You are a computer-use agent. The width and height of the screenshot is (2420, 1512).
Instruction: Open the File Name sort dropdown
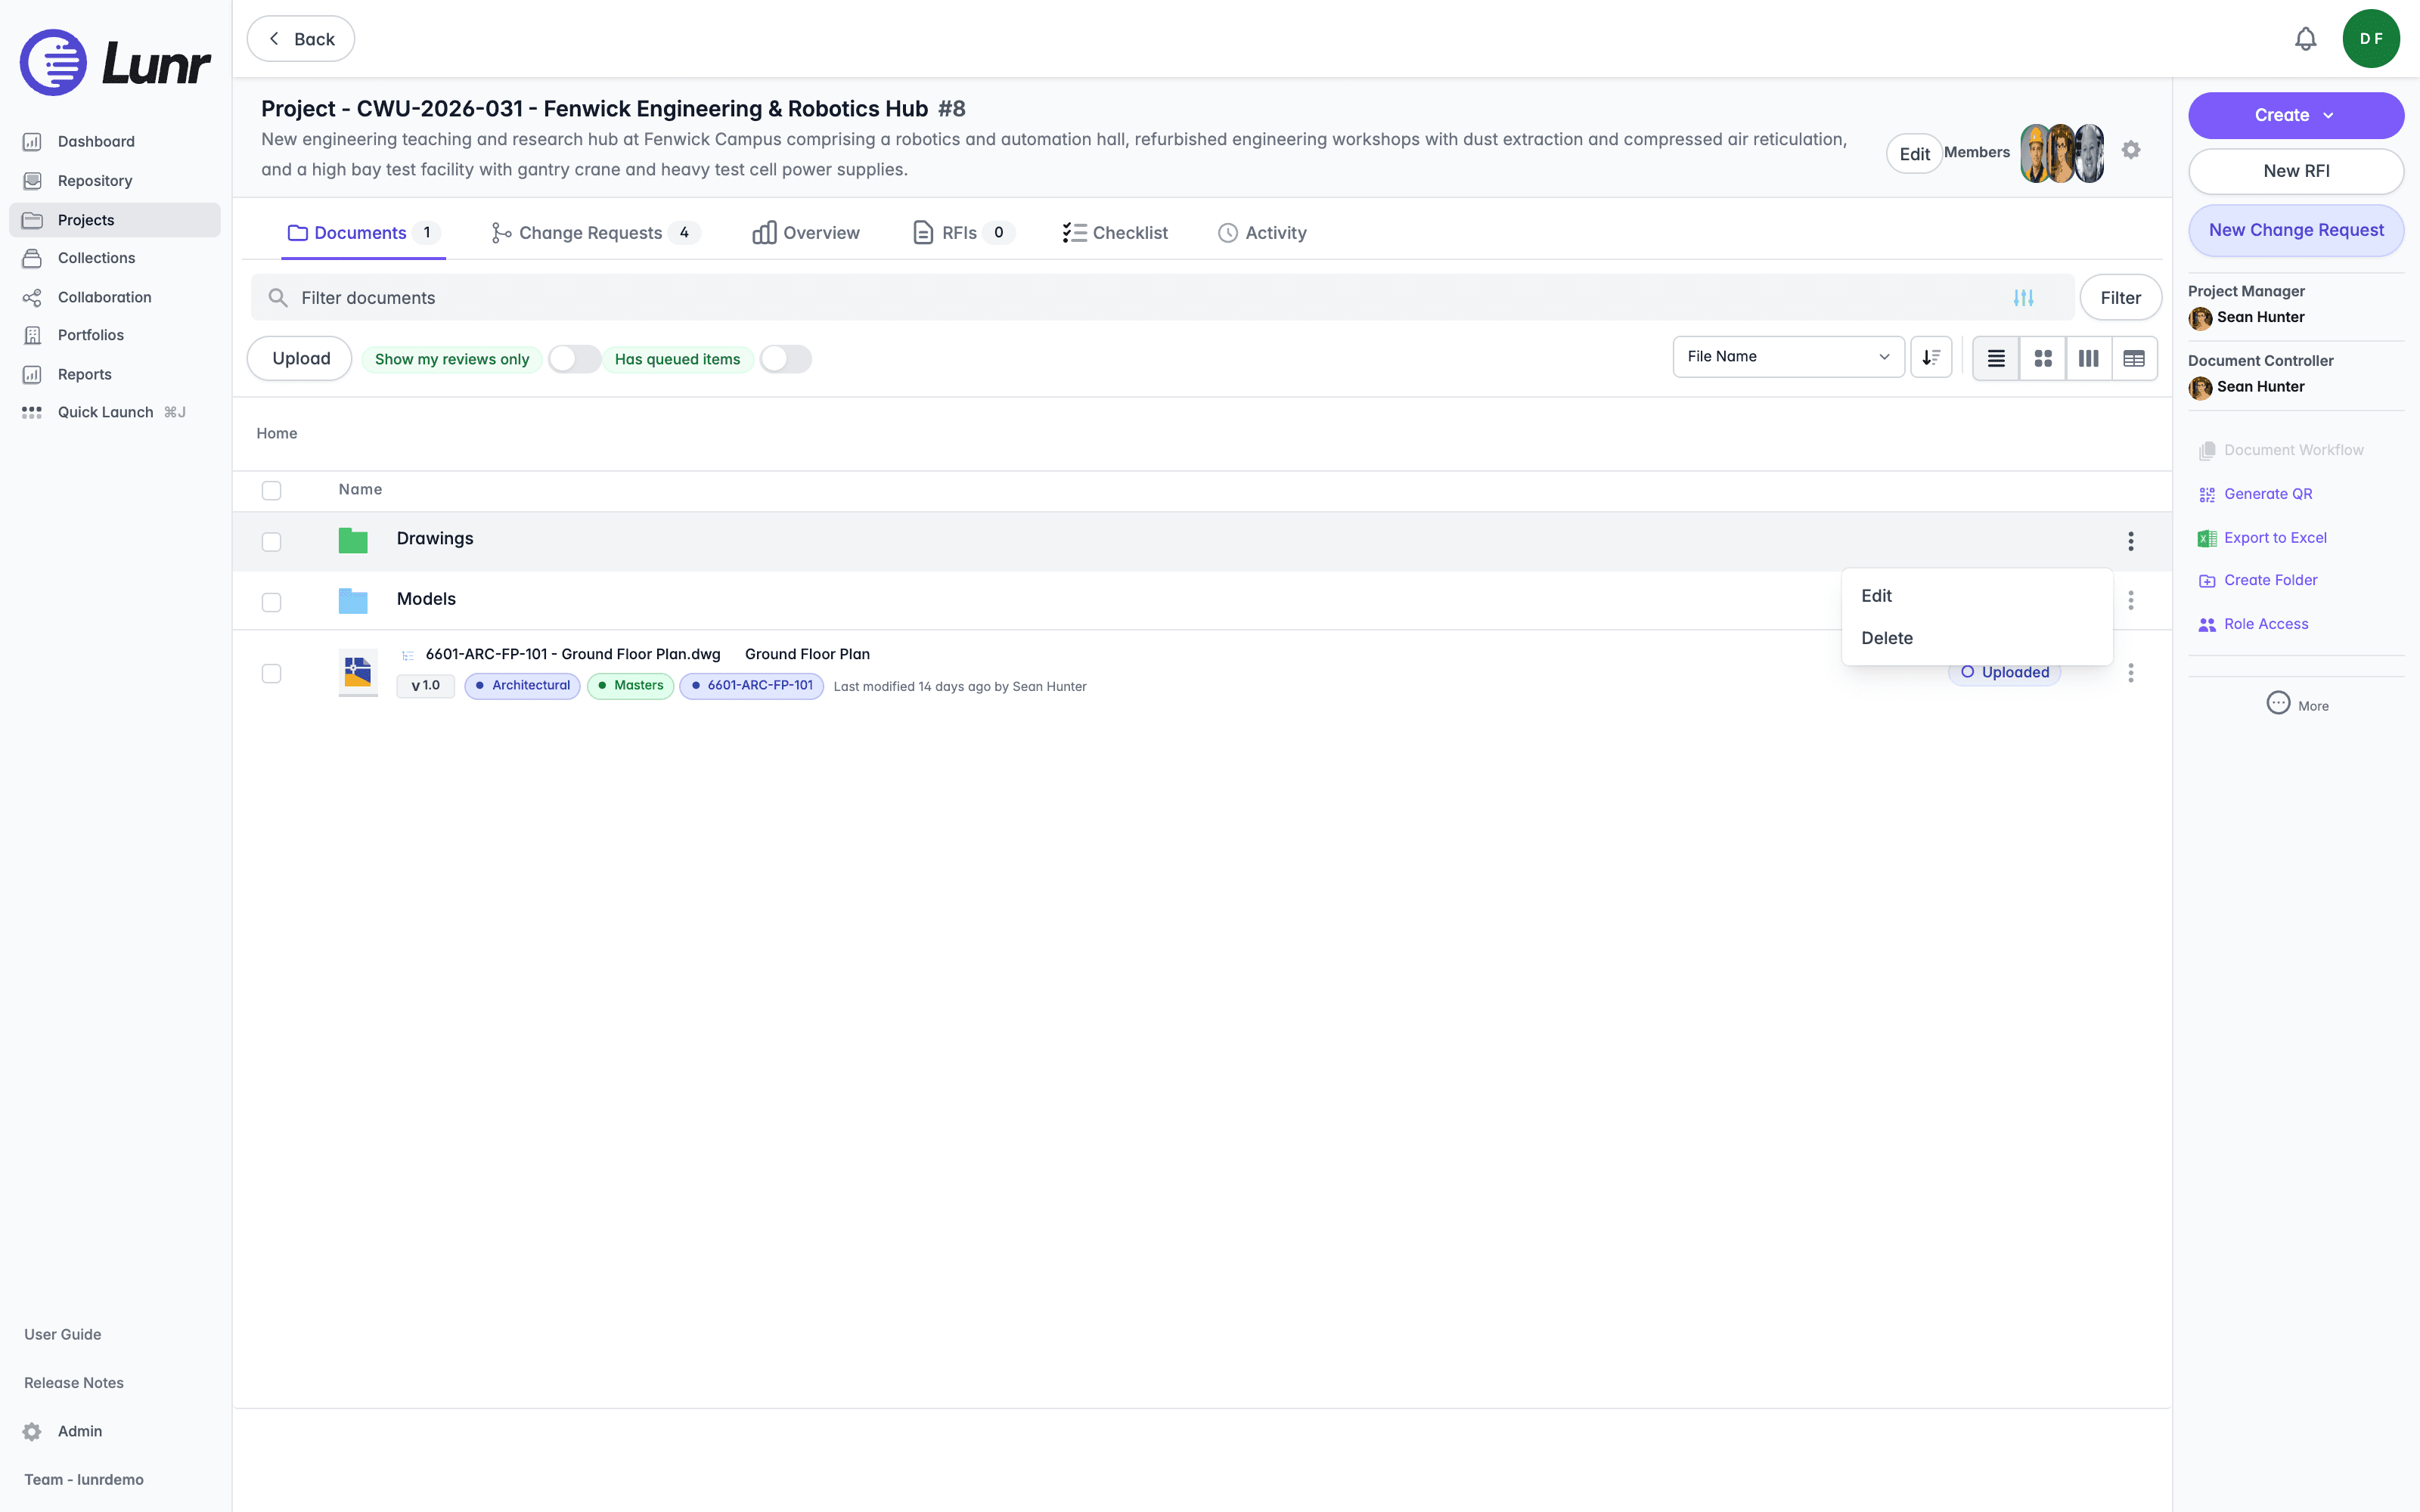pos(1788,357)
